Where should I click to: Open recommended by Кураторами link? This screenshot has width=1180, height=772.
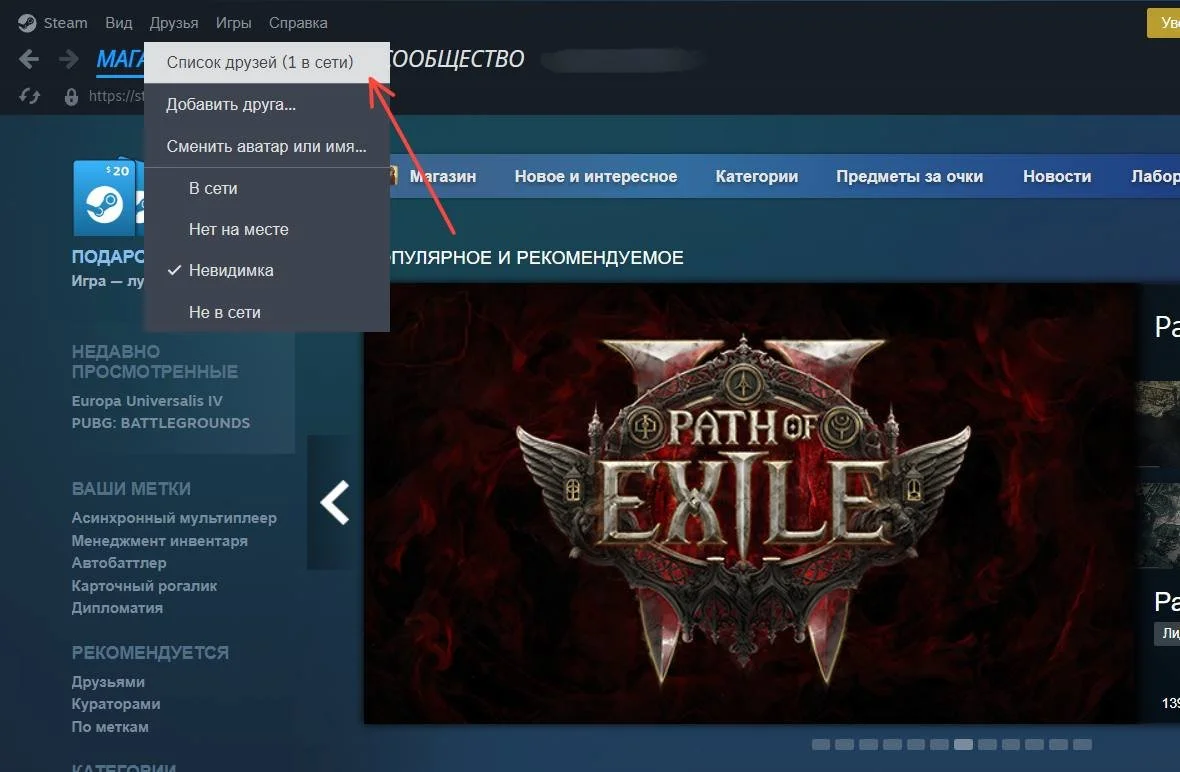(x=116, y=704)
